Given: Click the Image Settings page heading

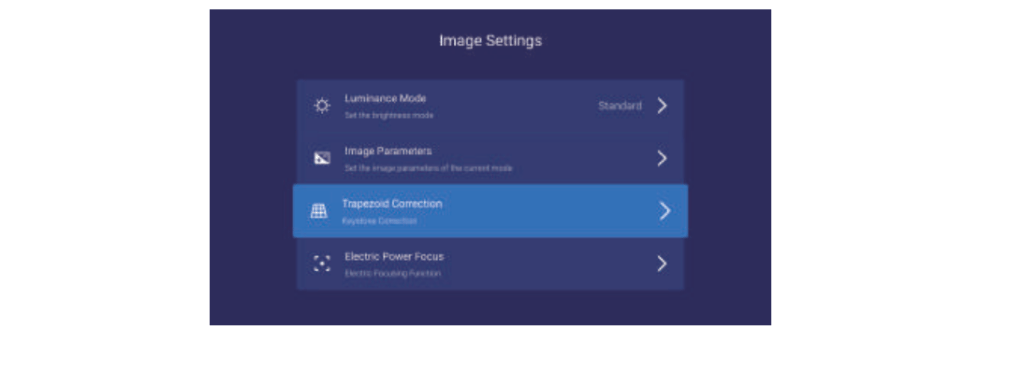Looking at the screenshot, I should [x=490, y=41].
